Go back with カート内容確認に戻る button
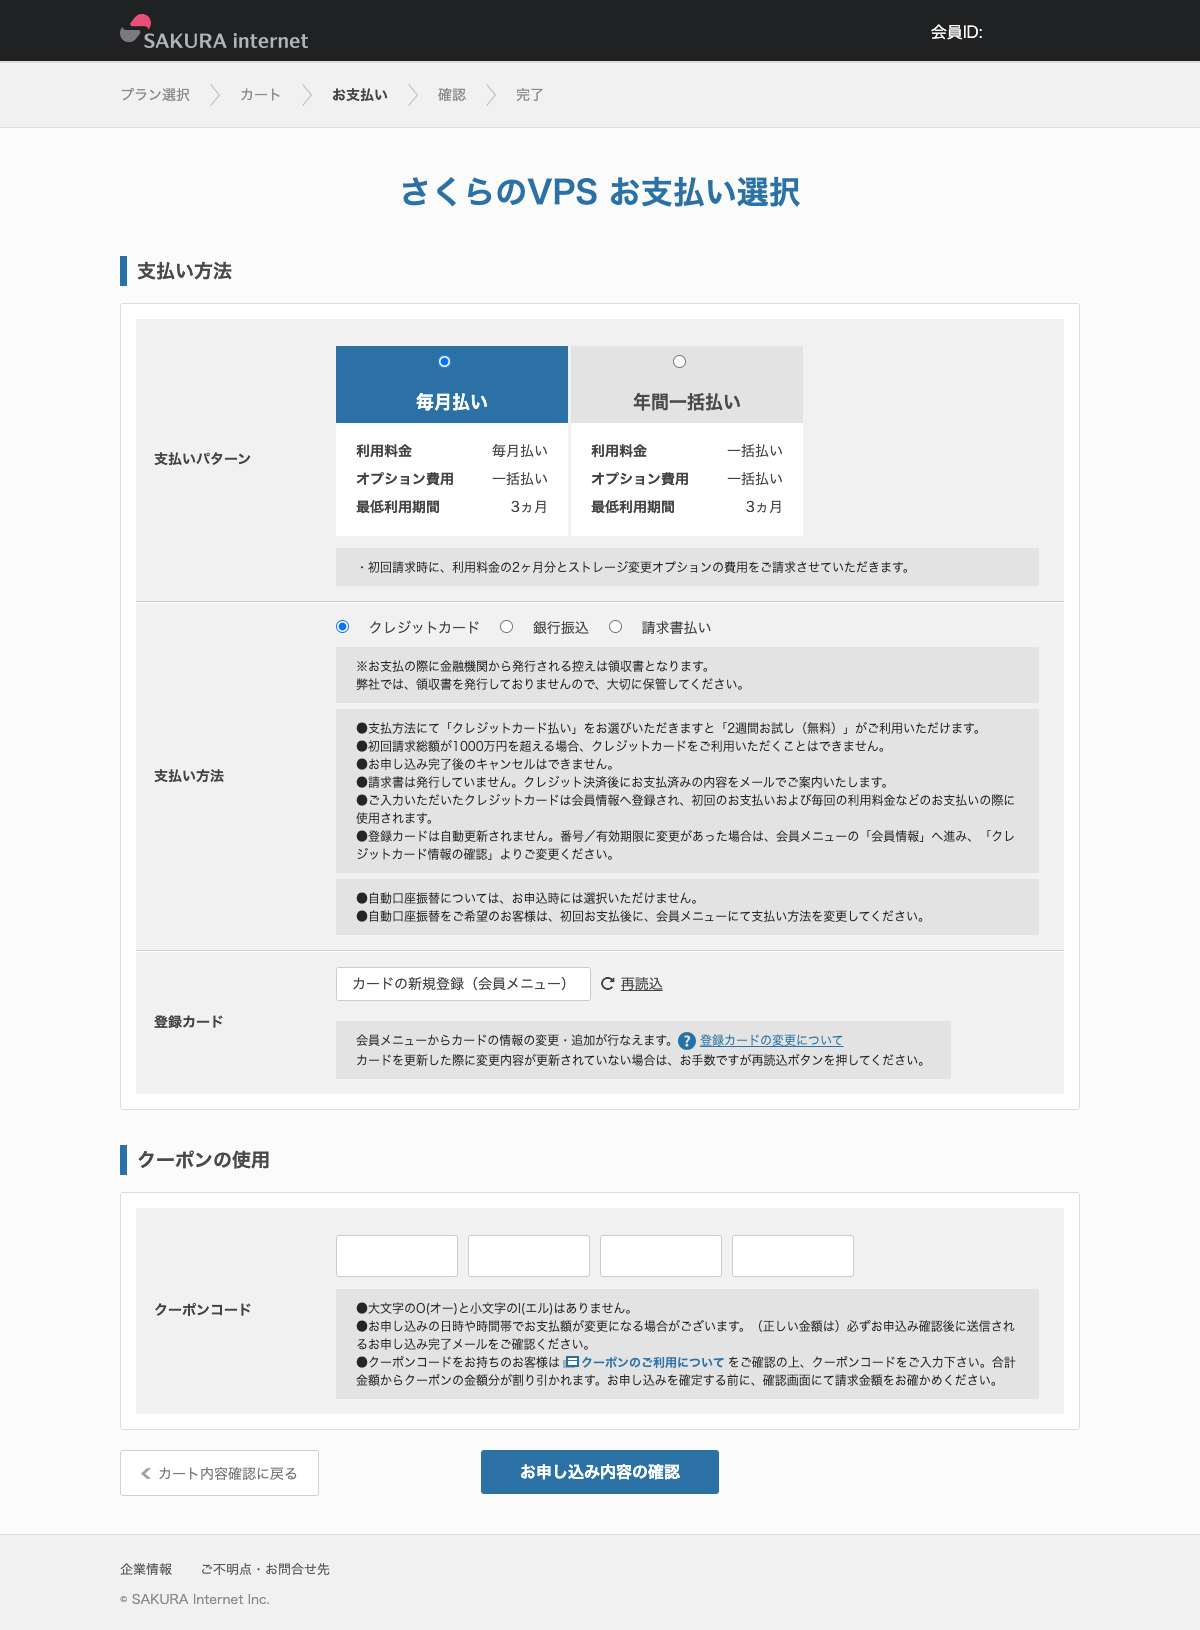The height and width of the screenshot is (1630, 1200). pyautogui.click(x=219, y=1473)
